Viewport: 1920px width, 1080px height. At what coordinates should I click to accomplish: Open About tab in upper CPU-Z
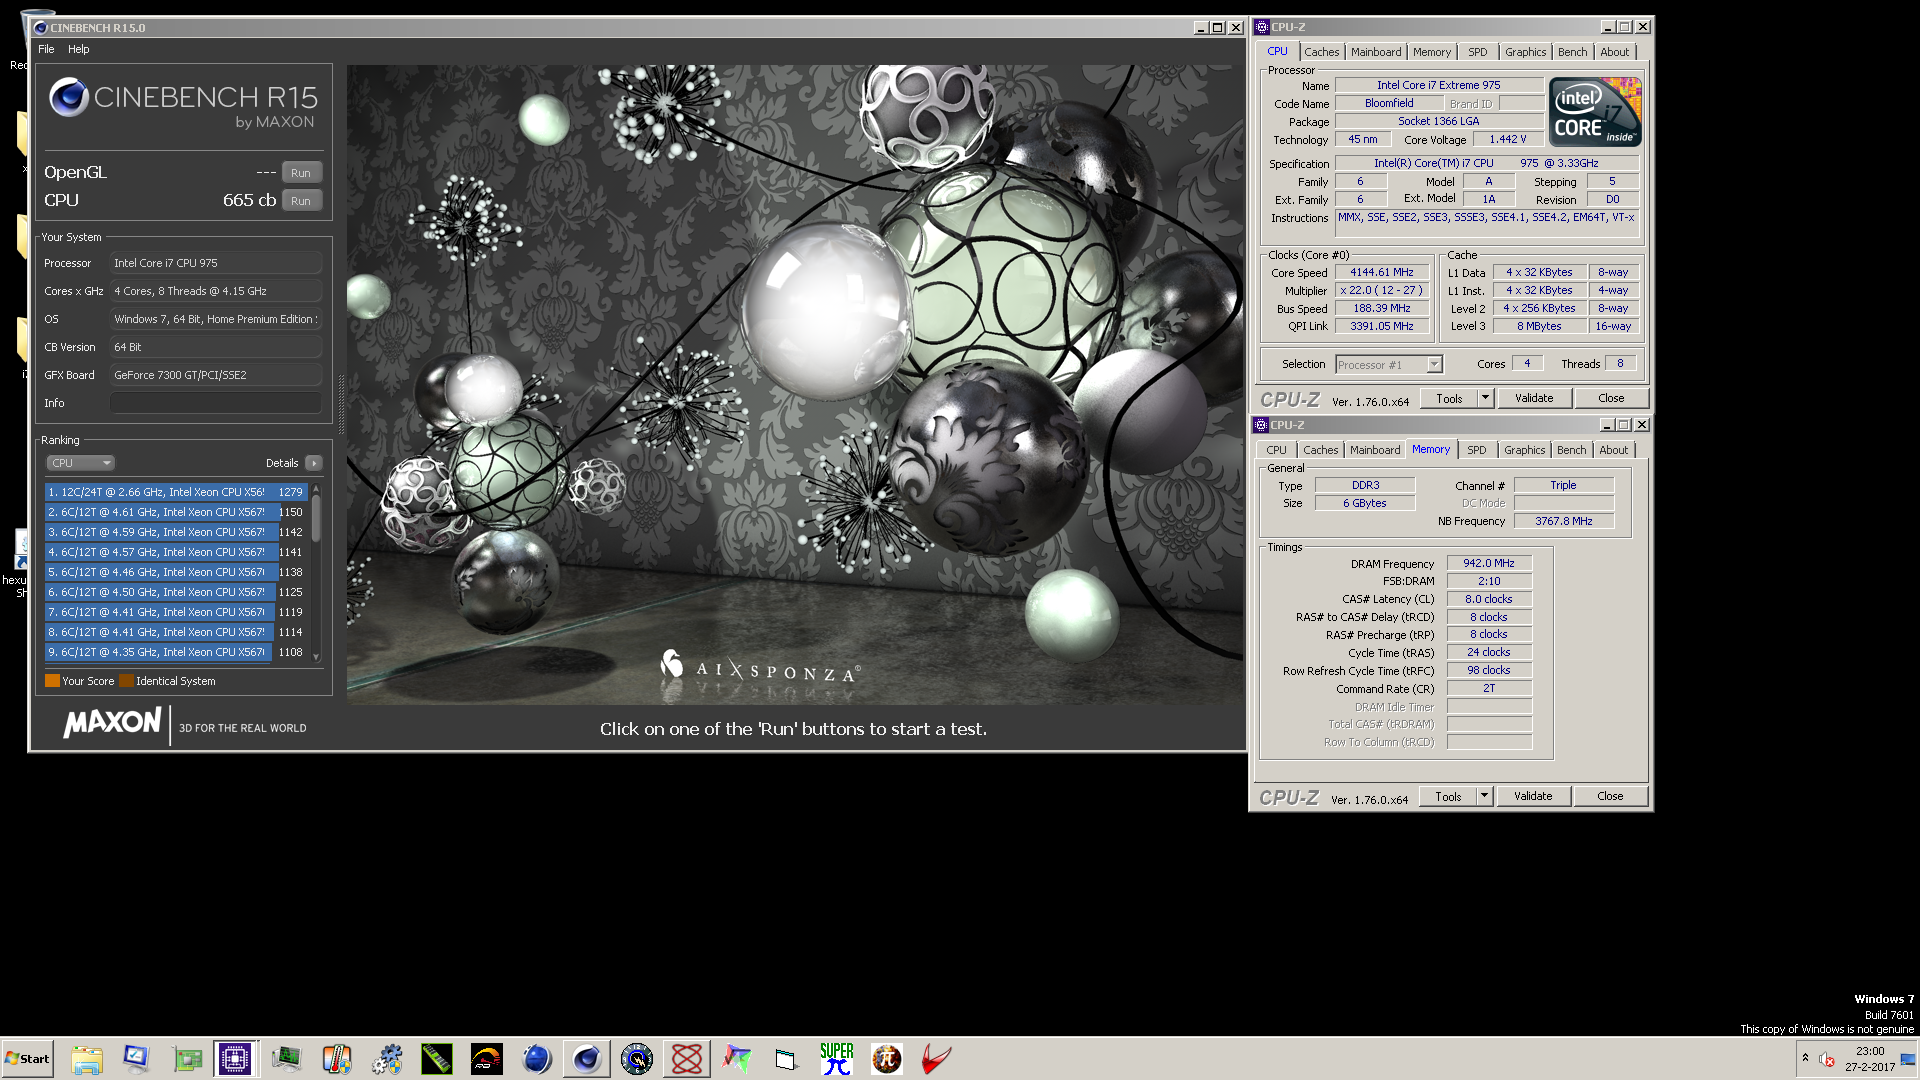click(1614, 52)
